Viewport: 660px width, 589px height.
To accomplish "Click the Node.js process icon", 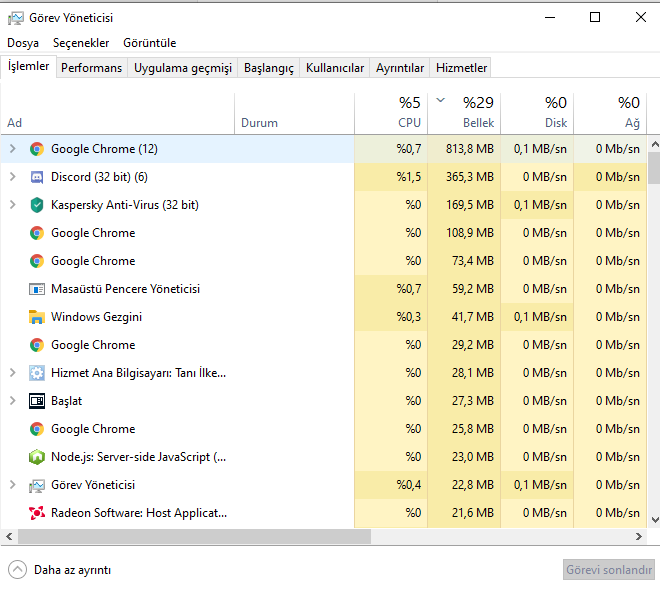I will (x=37, y=457).
